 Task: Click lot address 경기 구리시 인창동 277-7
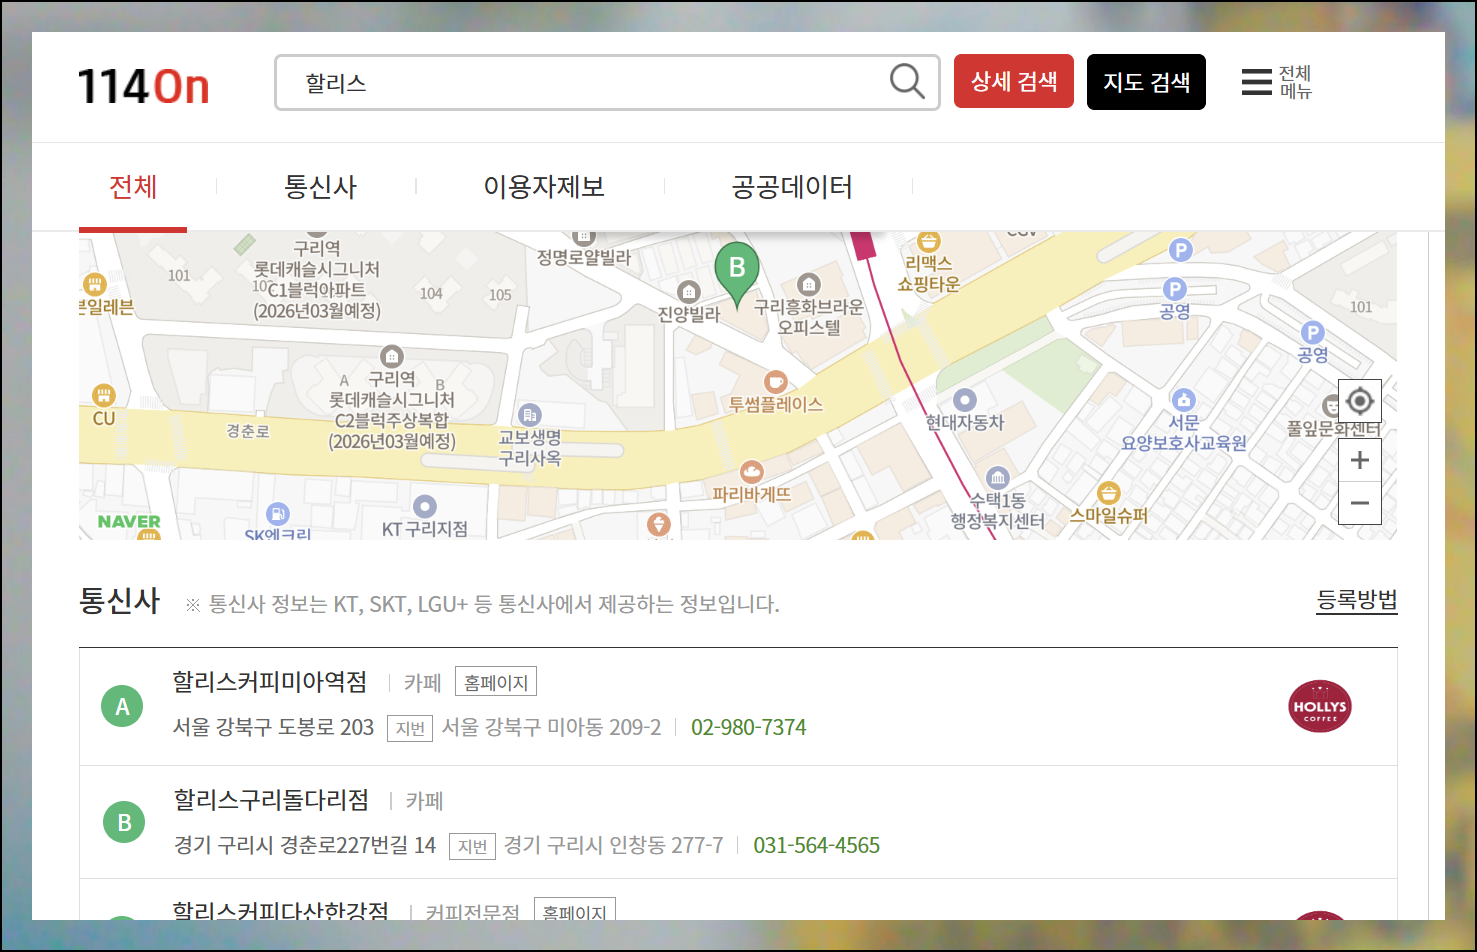tap(614, 845)
